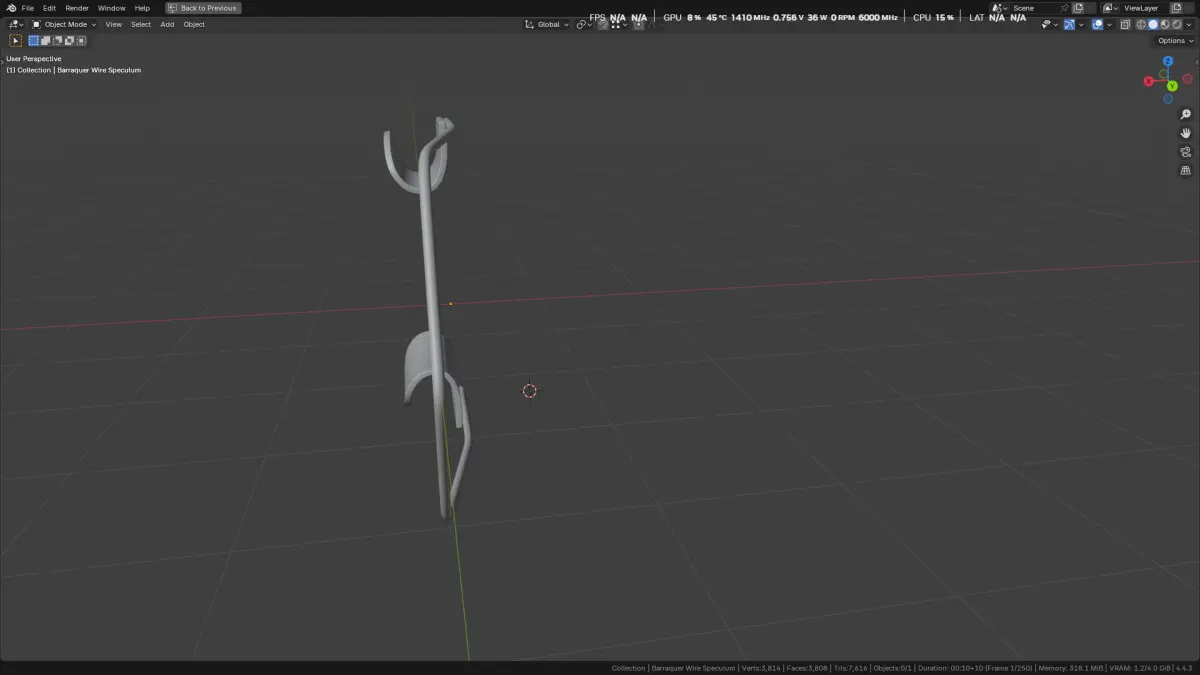Click the Back to Previous button

click(x=203, y=8)
